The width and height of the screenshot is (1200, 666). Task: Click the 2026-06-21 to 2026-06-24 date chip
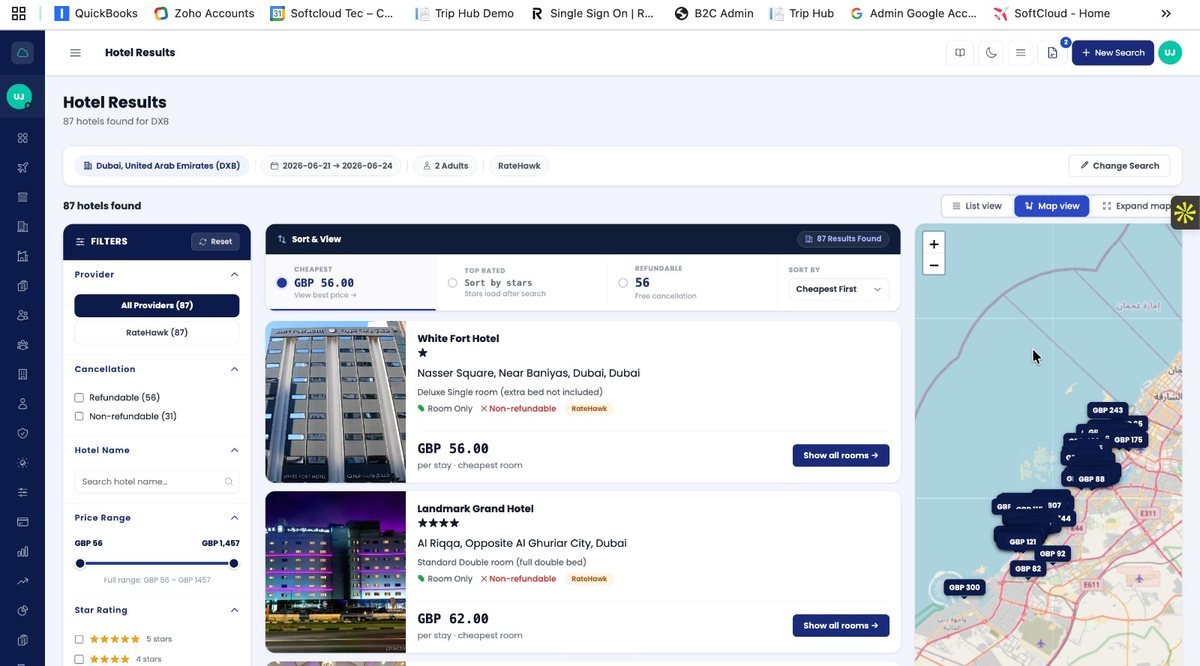coord(331,166)
